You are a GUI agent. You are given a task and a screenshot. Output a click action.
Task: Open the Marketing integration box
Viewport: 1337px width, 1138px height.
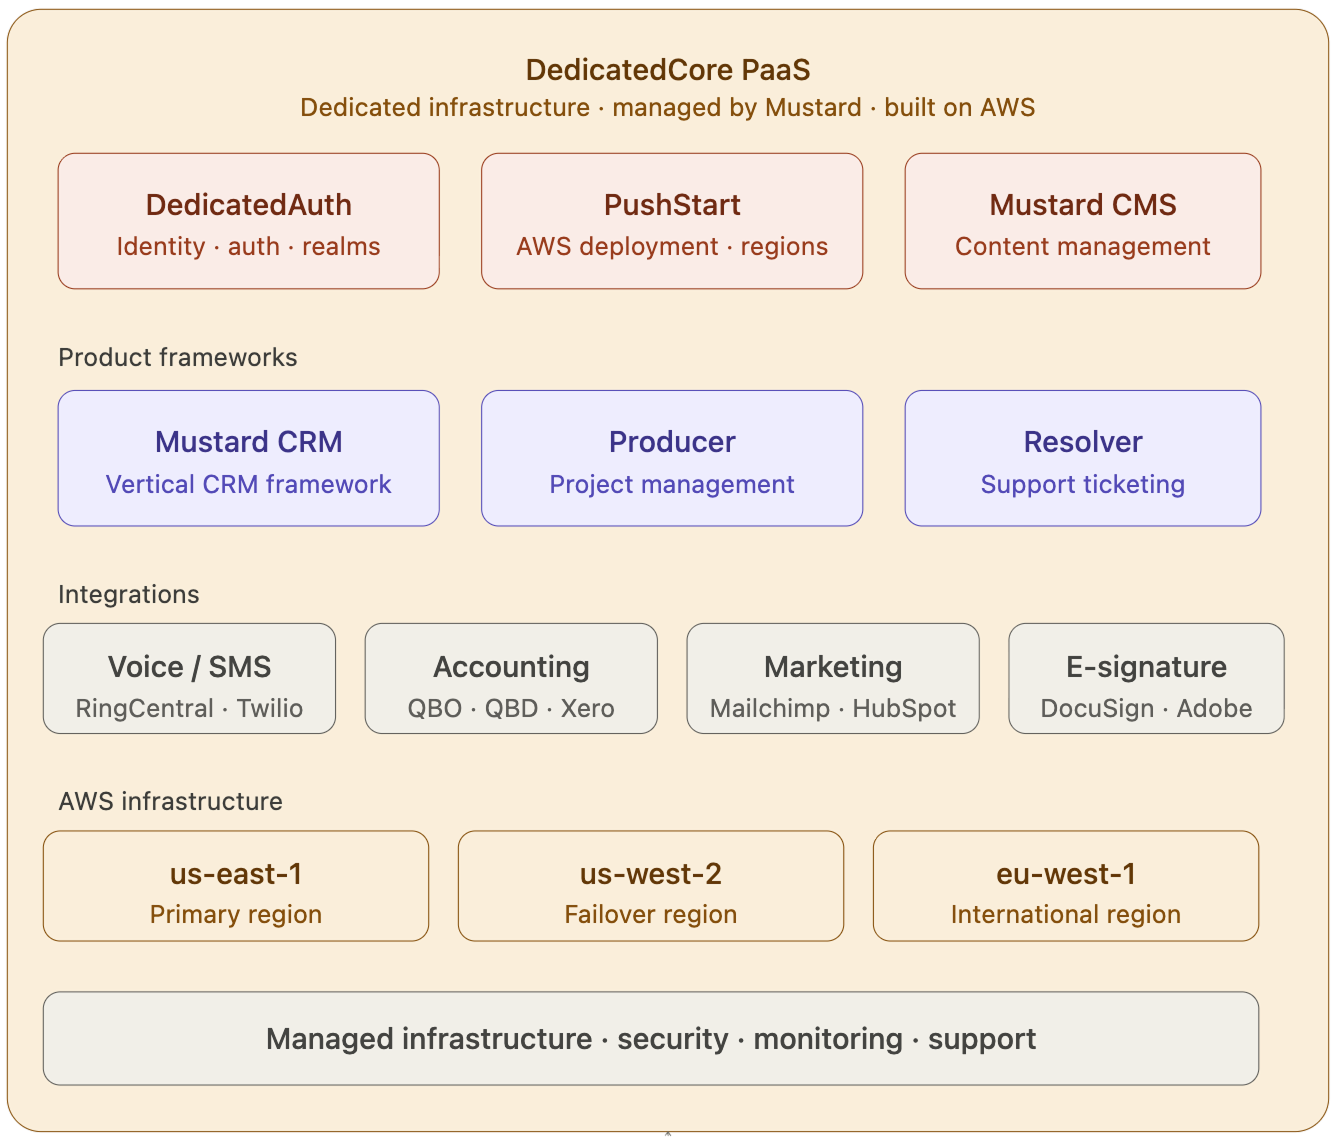click(x=832, y=679)
